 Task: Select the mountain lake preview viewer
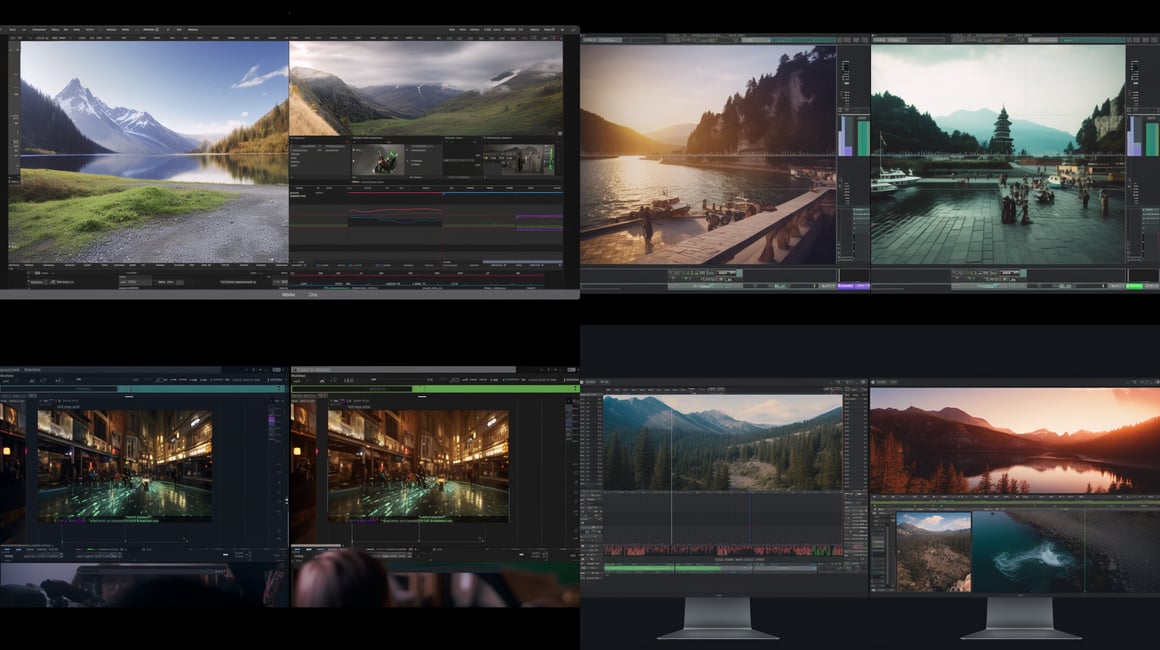[x=154, y=152]
